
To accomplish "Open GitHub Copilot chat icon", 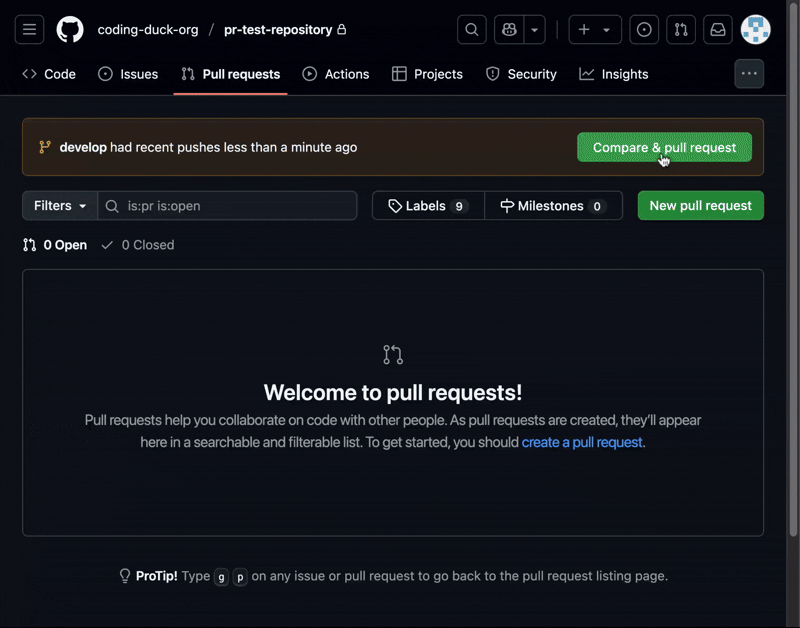I will click(x=509, y=30).
